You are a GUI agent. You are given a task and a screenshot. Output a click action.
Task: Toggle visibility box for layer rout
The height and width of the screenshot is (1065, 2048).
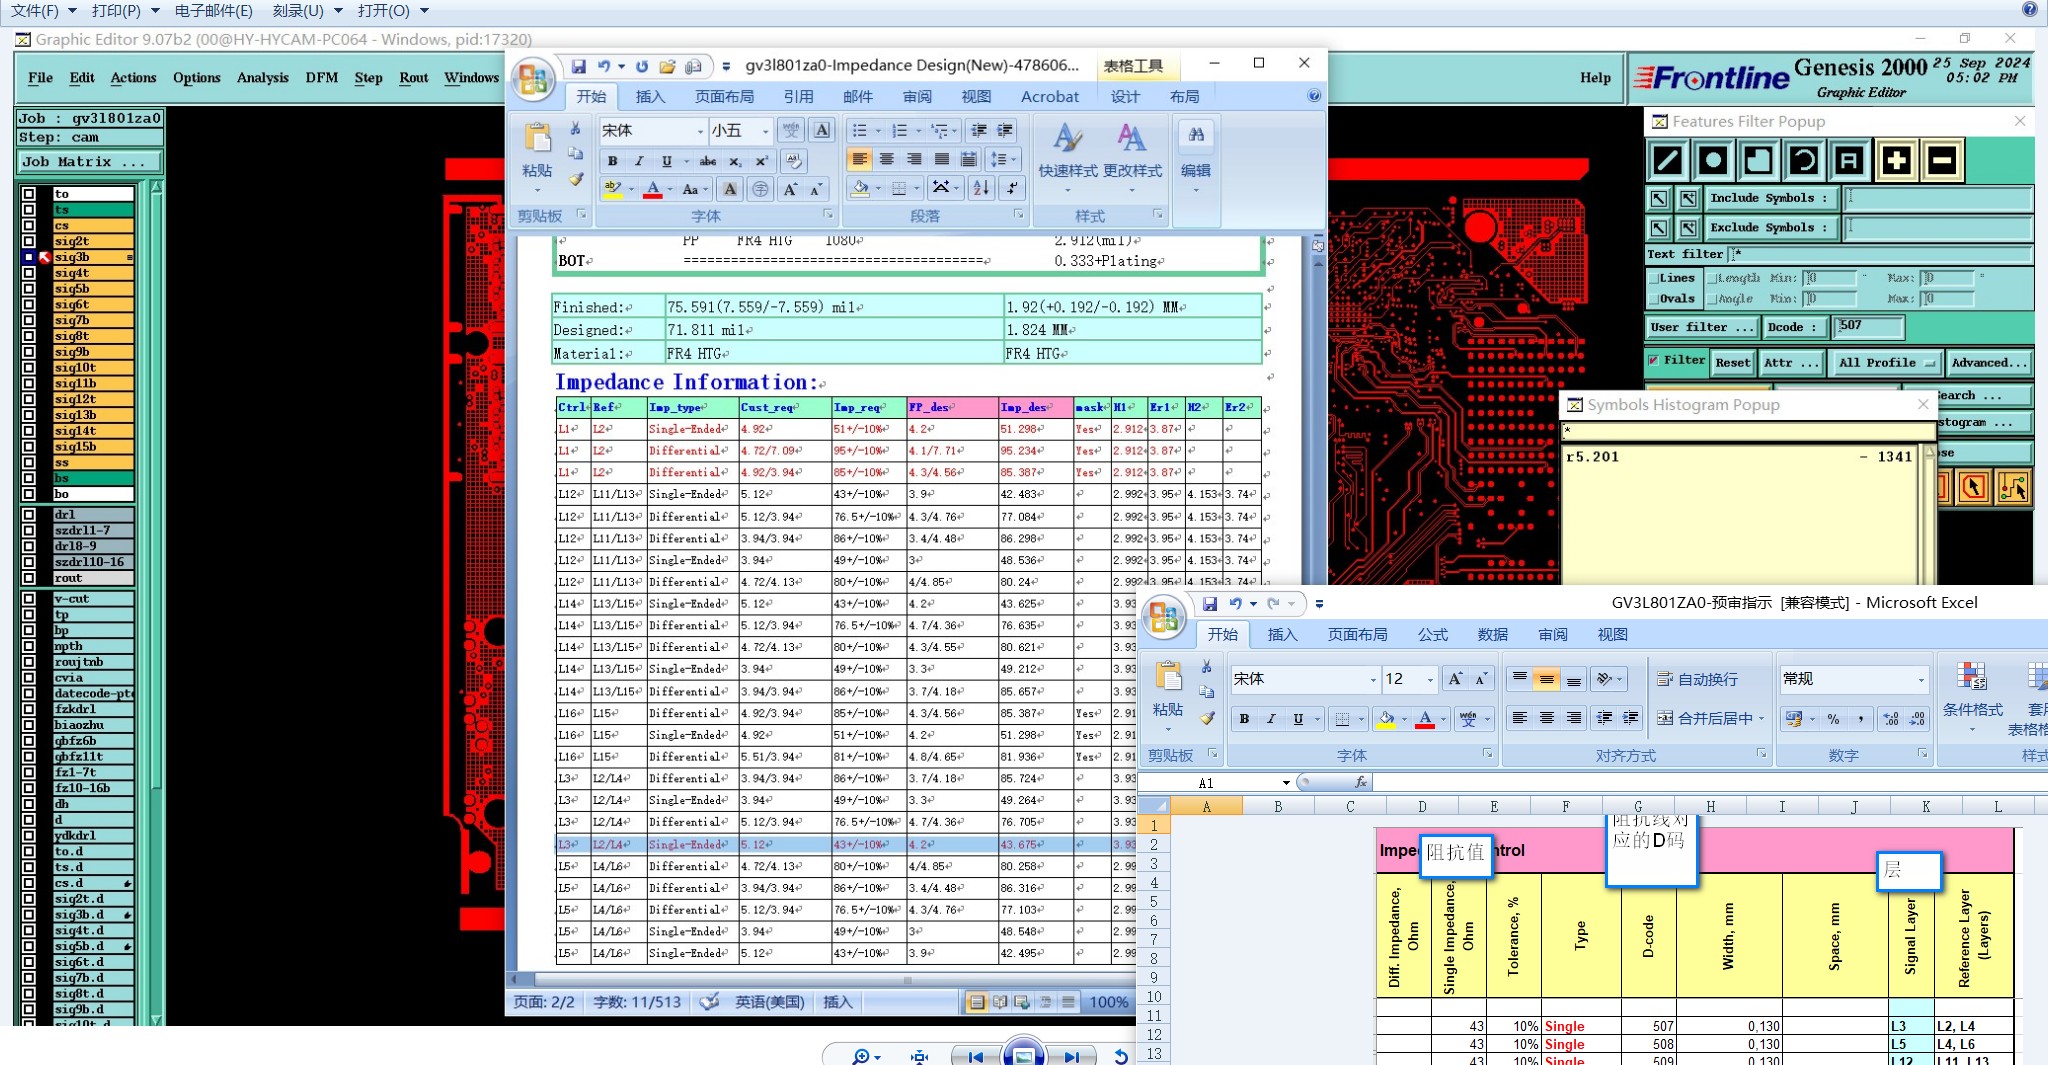[28, 578]
